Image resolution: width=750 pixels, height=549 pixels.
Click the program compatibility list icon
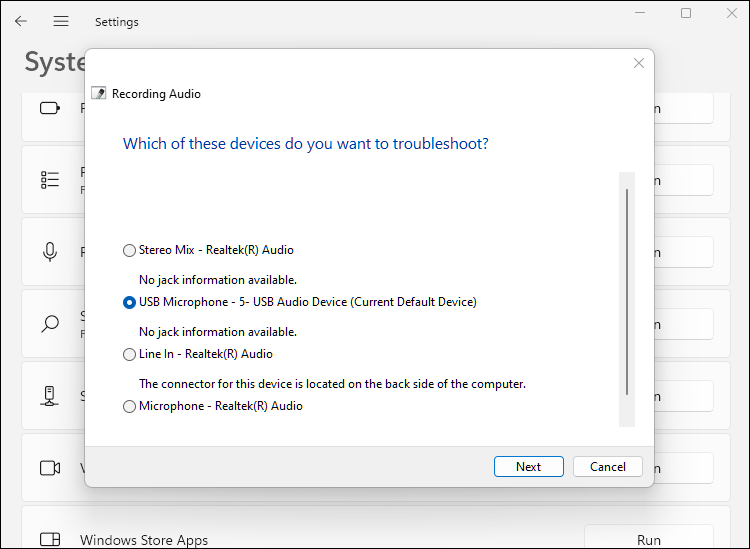click(x=50, y=180)
